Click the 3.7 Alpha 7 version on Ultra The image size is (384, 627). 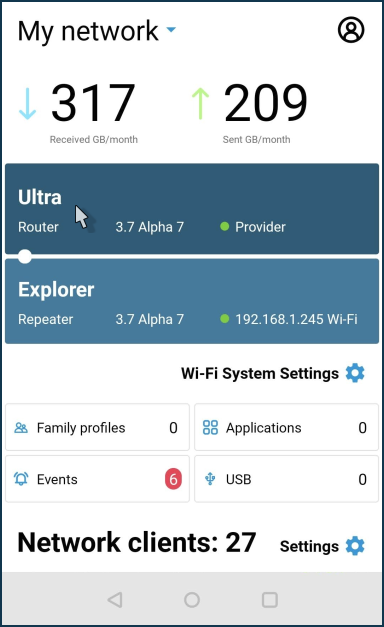click(x=150, y=227)
